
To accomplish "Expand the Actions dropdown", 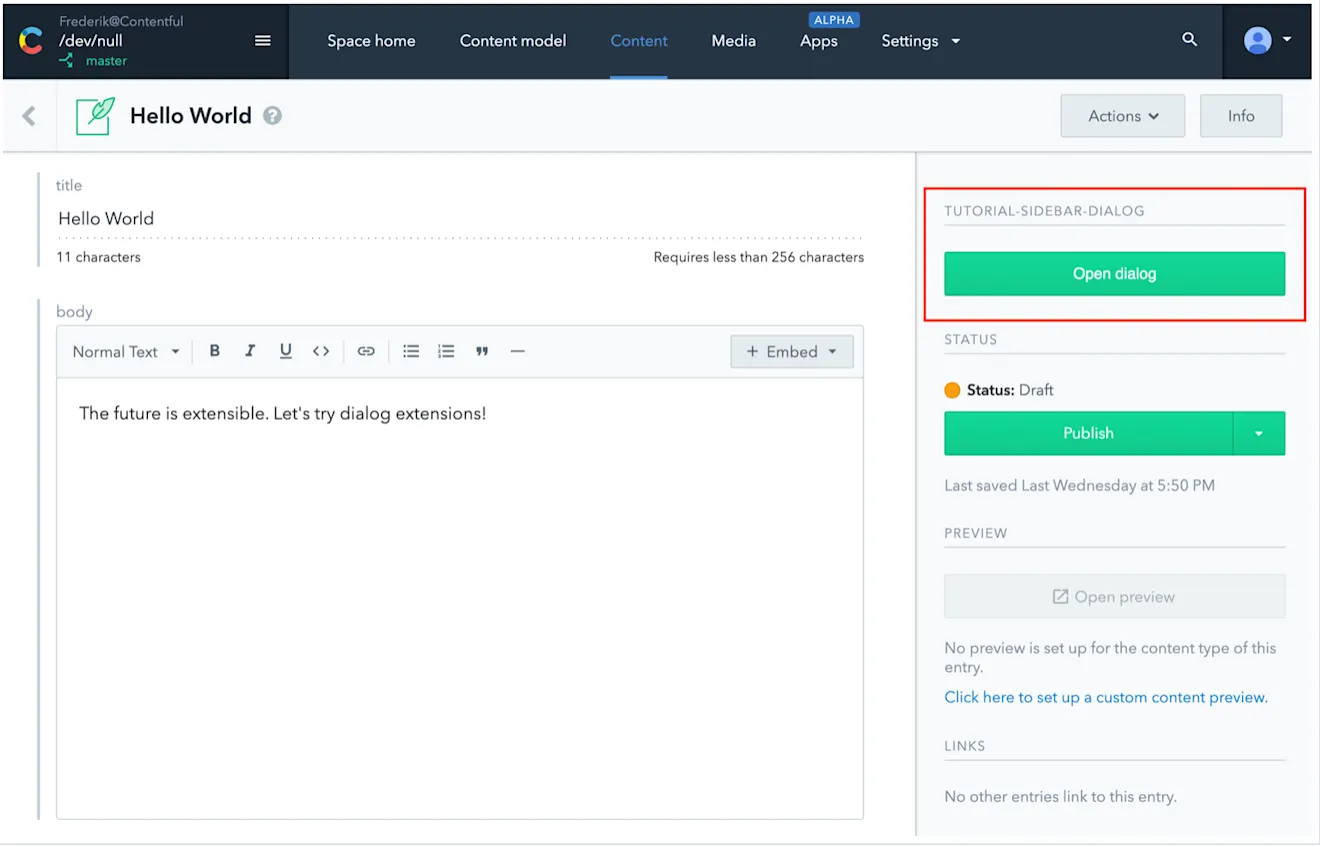I will (x=1123, y=116).
